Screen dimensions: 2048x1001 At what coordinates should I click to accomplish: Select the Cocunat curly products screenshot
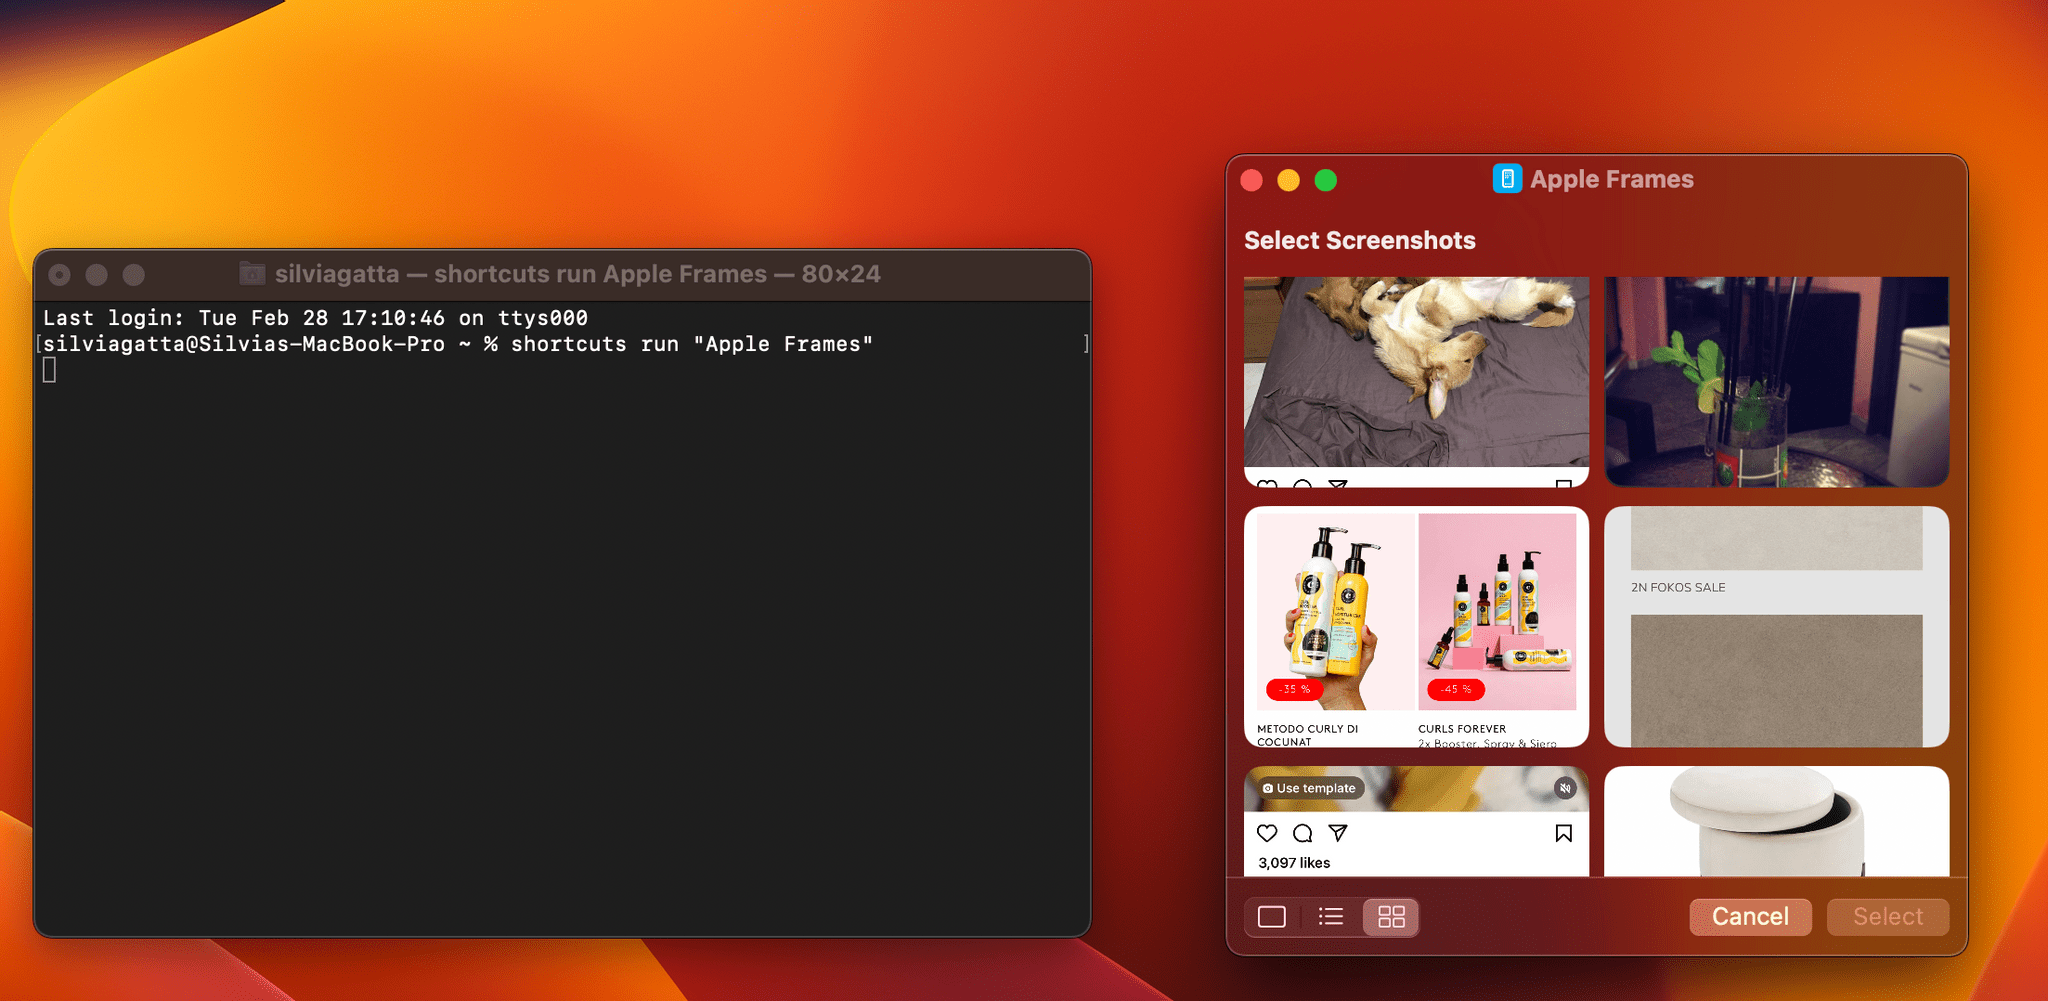(1415, 620)
